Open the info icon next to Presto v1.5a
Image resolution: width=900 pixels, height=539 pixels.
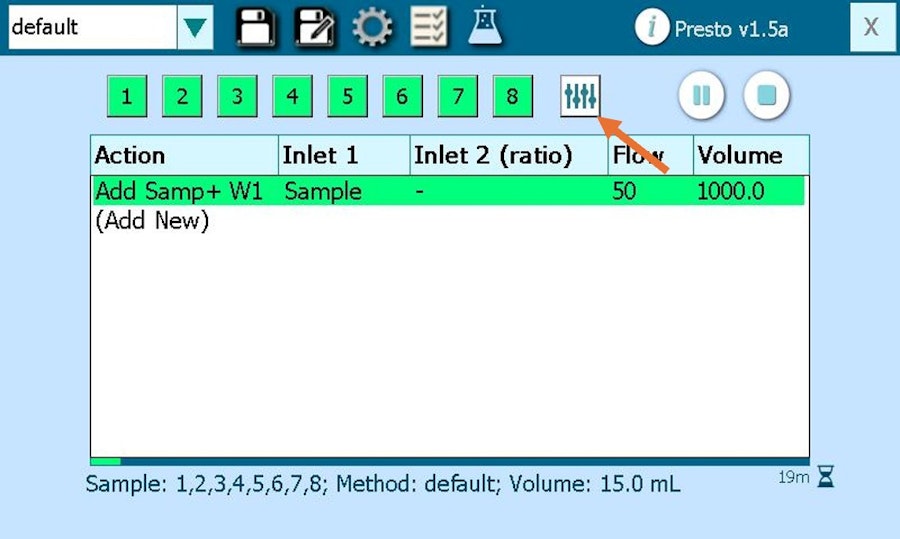click(651, 27)
